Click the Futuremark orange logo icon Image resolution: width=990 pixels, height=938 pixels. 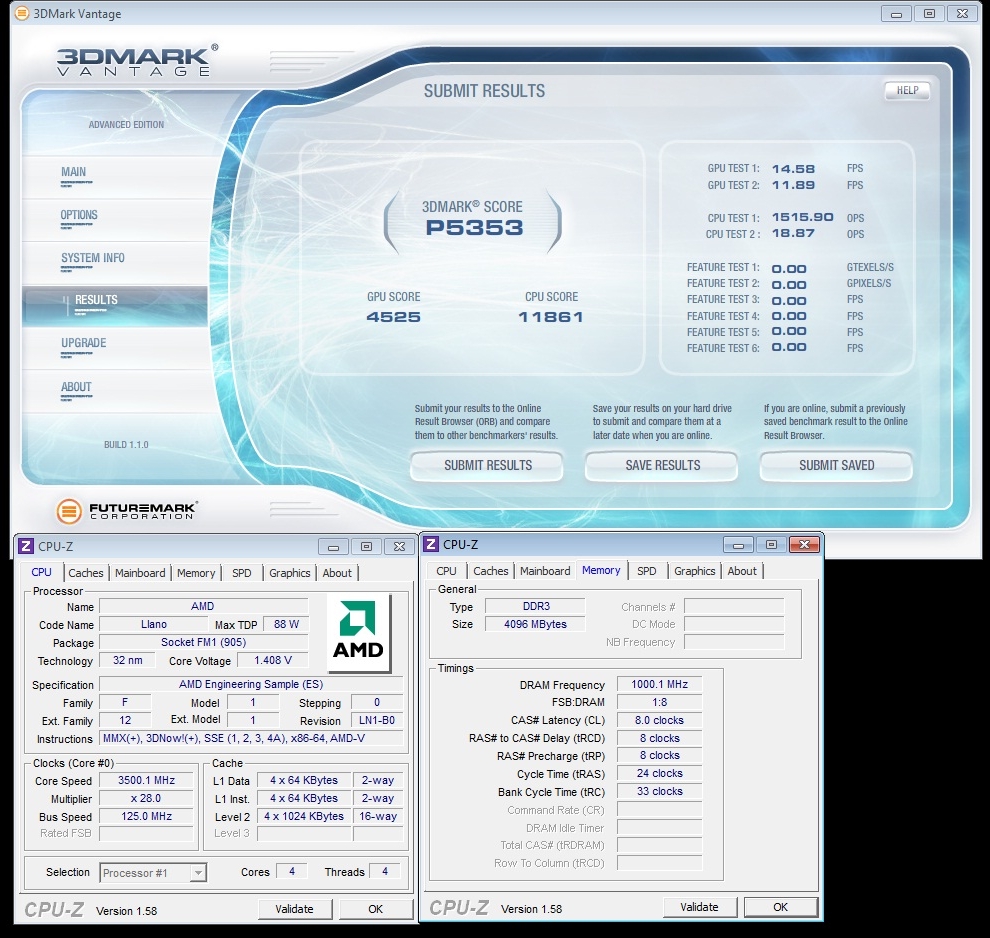tap(69, 511)
